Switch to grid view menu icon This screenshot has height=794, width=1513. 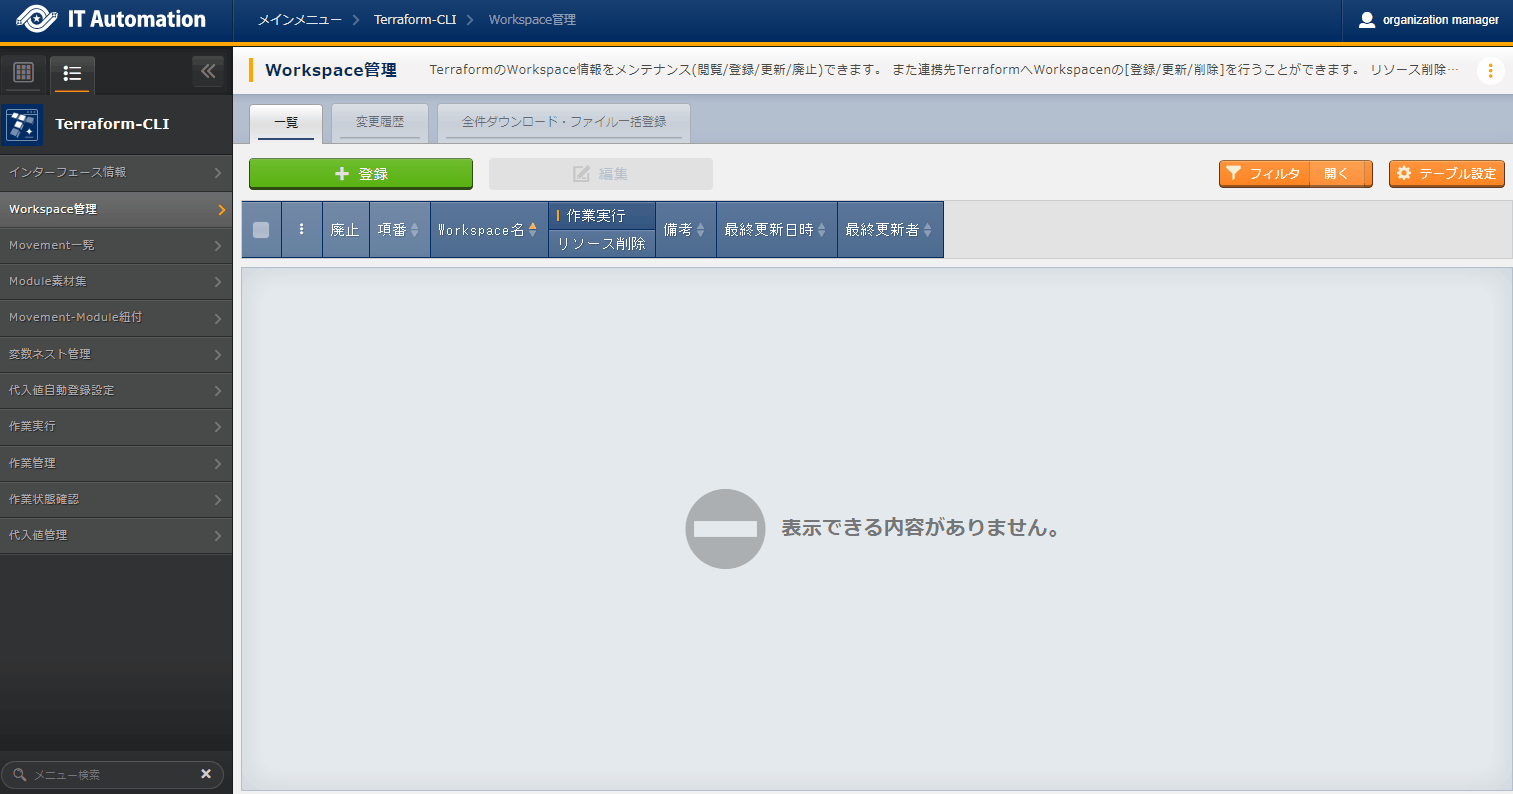(24, 72)
